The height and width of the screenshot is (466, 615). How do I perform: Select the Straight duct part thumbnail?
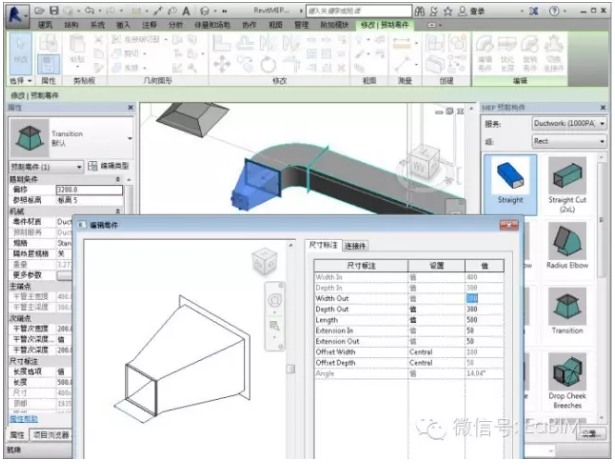(510, 184)
